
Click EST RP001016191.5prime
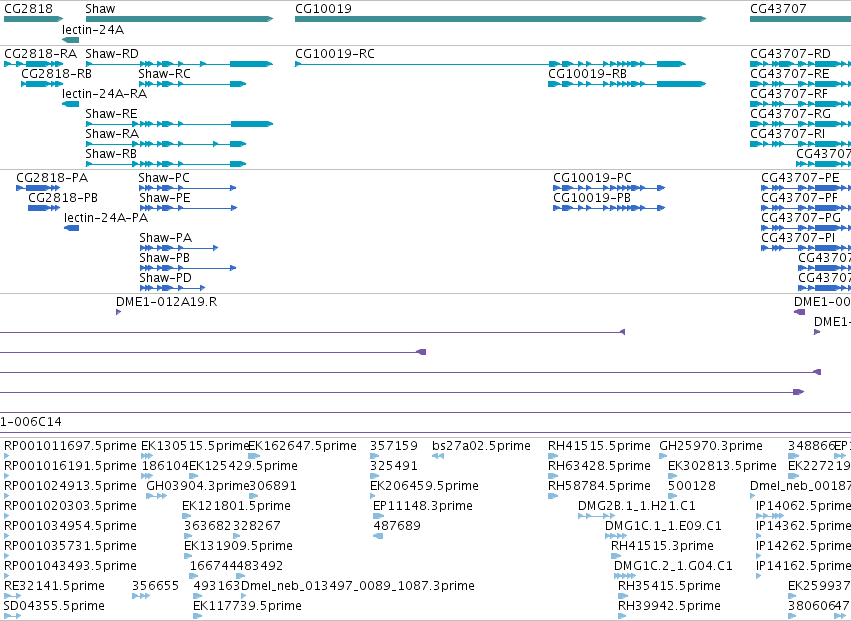click(x=71, y=466)
